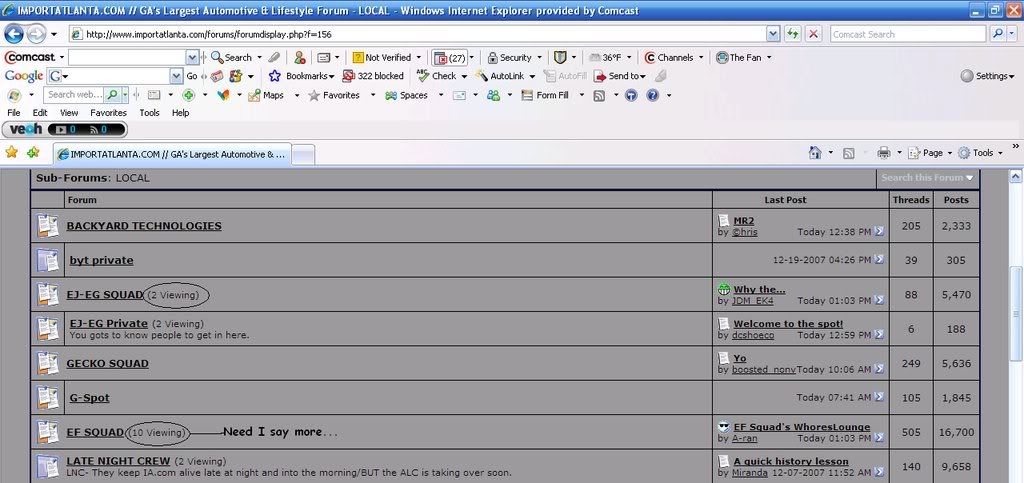Open the BACKYARD TECHNOLOGIES forum link
This screenshot has width=1024, height=483.
click(x=144, y=226)
